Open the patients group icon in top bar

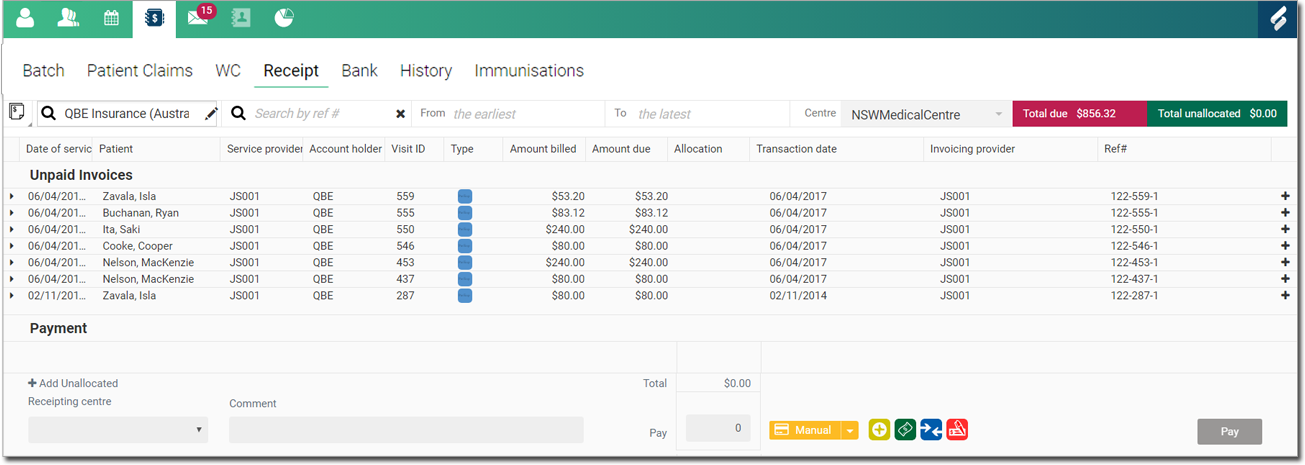click(x=68, y=17)
